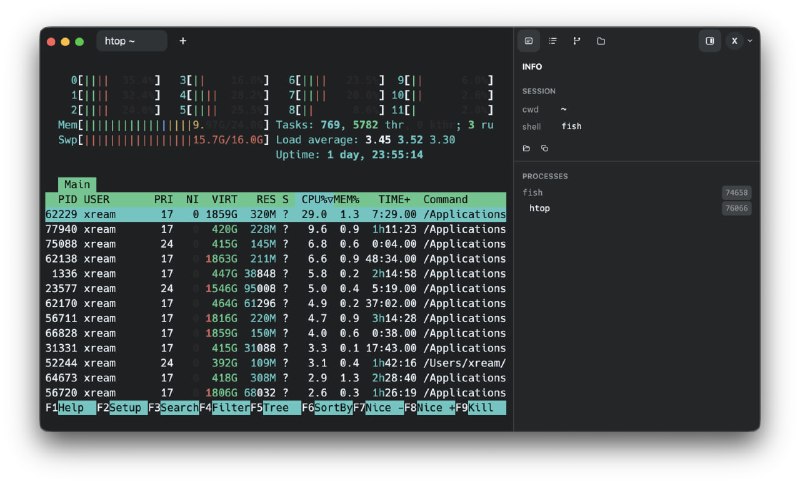Click F1 Help in htop footer
The height and width of the screenshot is (484, 800).
pyautogui.click(x=71, y=407)
